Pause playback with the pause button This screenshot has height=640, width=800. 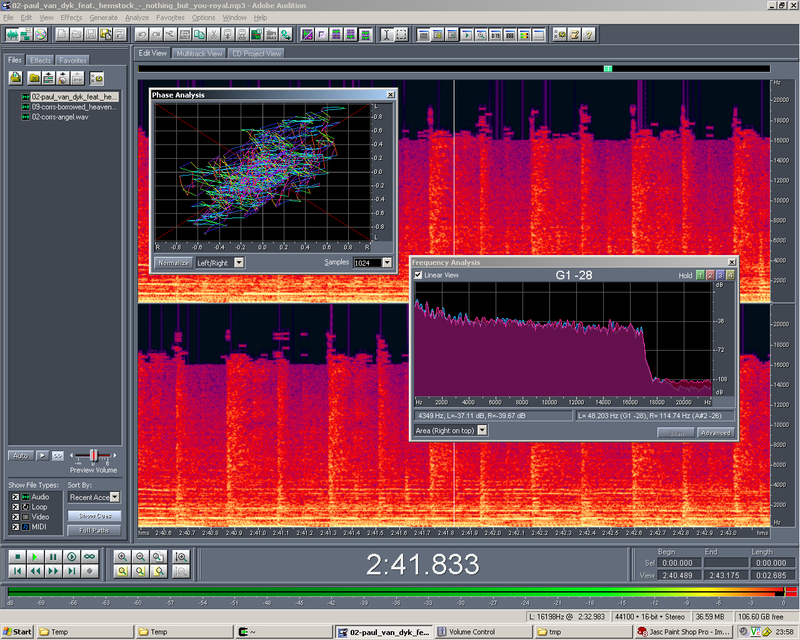(x=53, y=556)
